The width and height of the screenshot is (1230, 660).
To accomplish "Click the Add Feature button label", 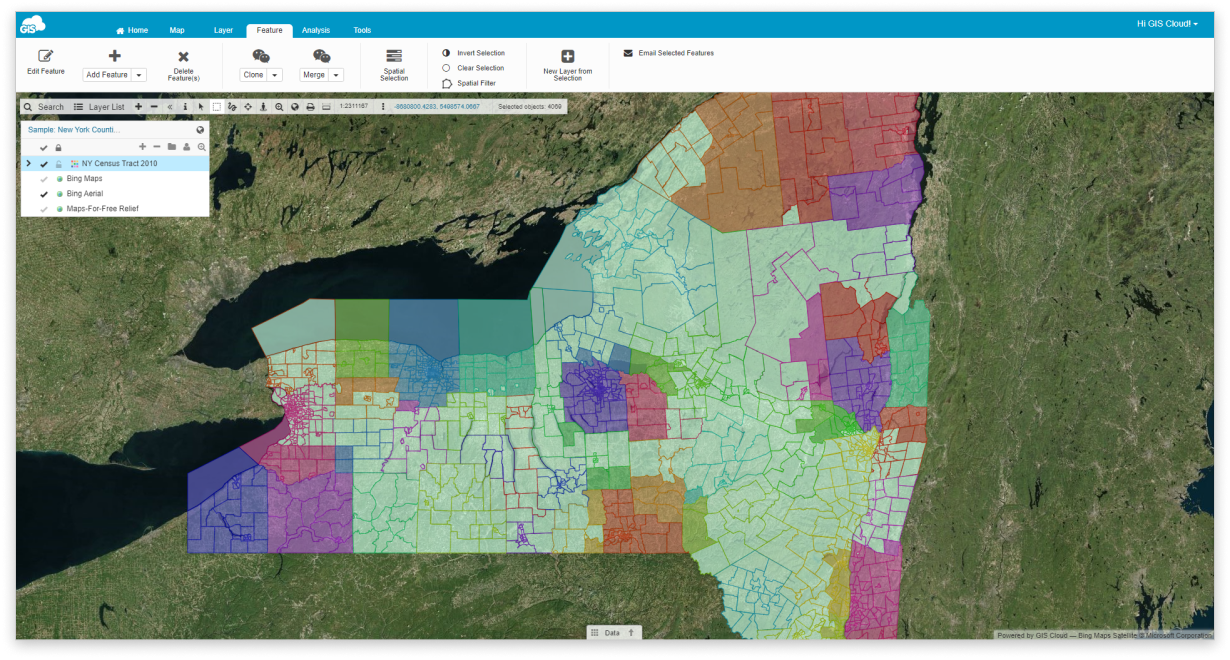I will coord(107,75).
